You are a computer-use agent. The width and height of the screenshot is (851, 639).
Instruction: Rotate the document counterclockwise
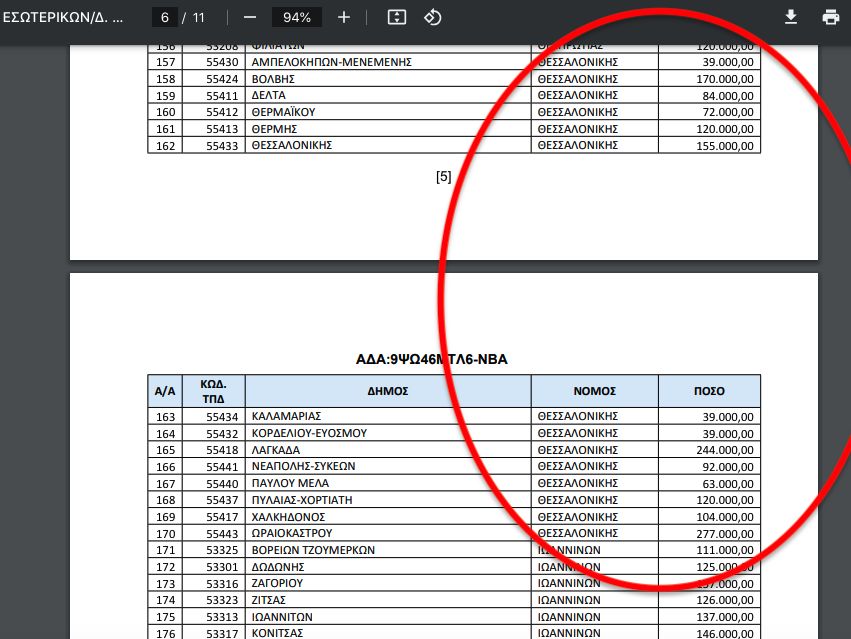click(x=433, y=17)
